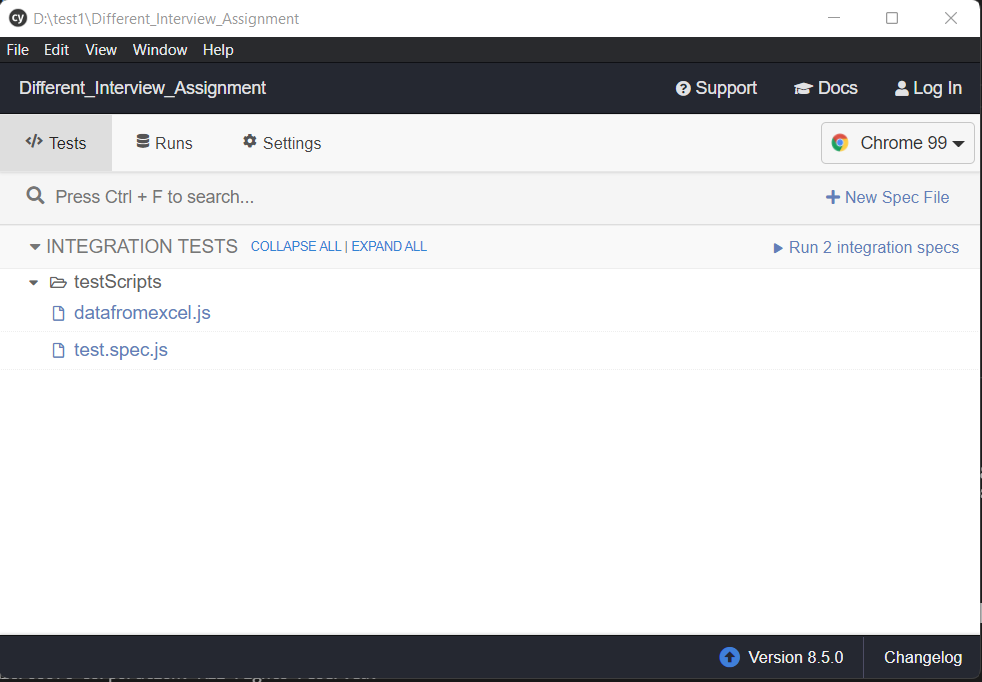Open the Settings tab

282,143
